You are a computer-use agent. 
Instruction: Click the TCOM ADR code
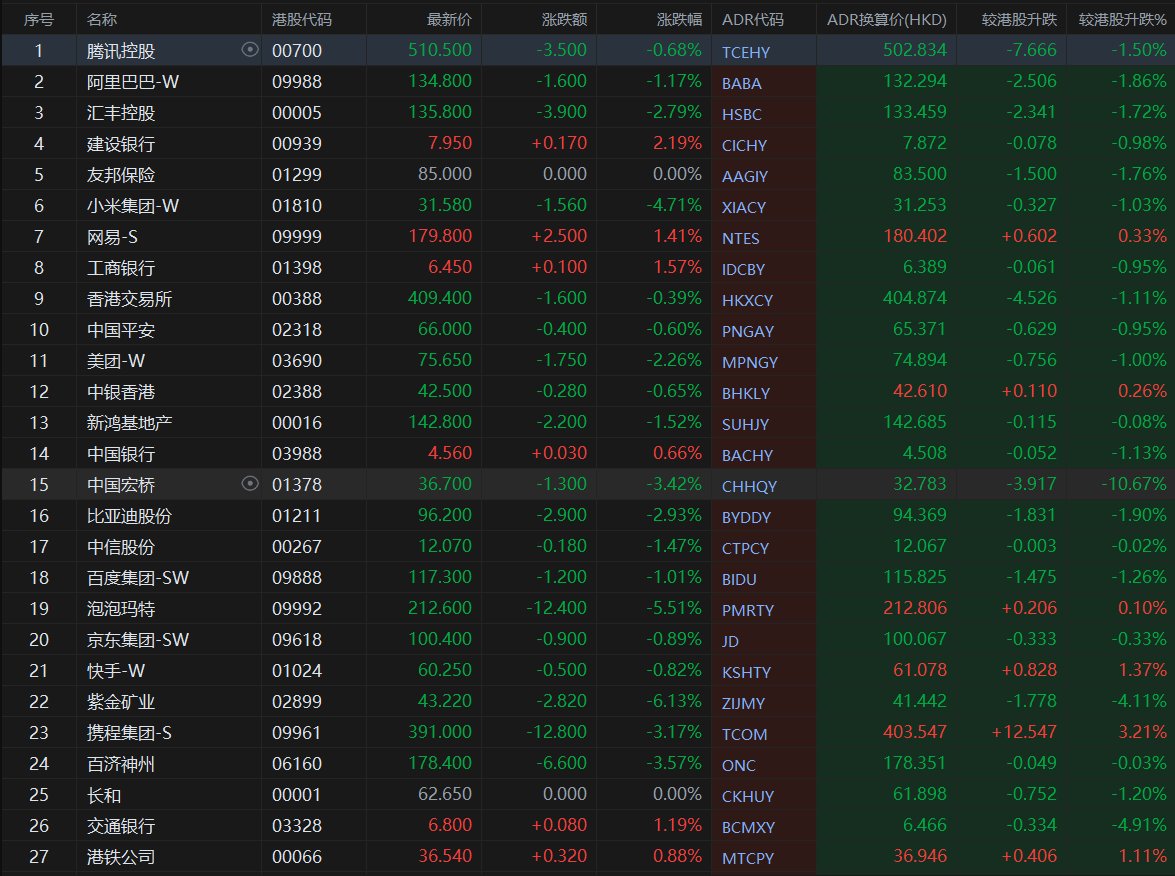[x=744, y=734]
